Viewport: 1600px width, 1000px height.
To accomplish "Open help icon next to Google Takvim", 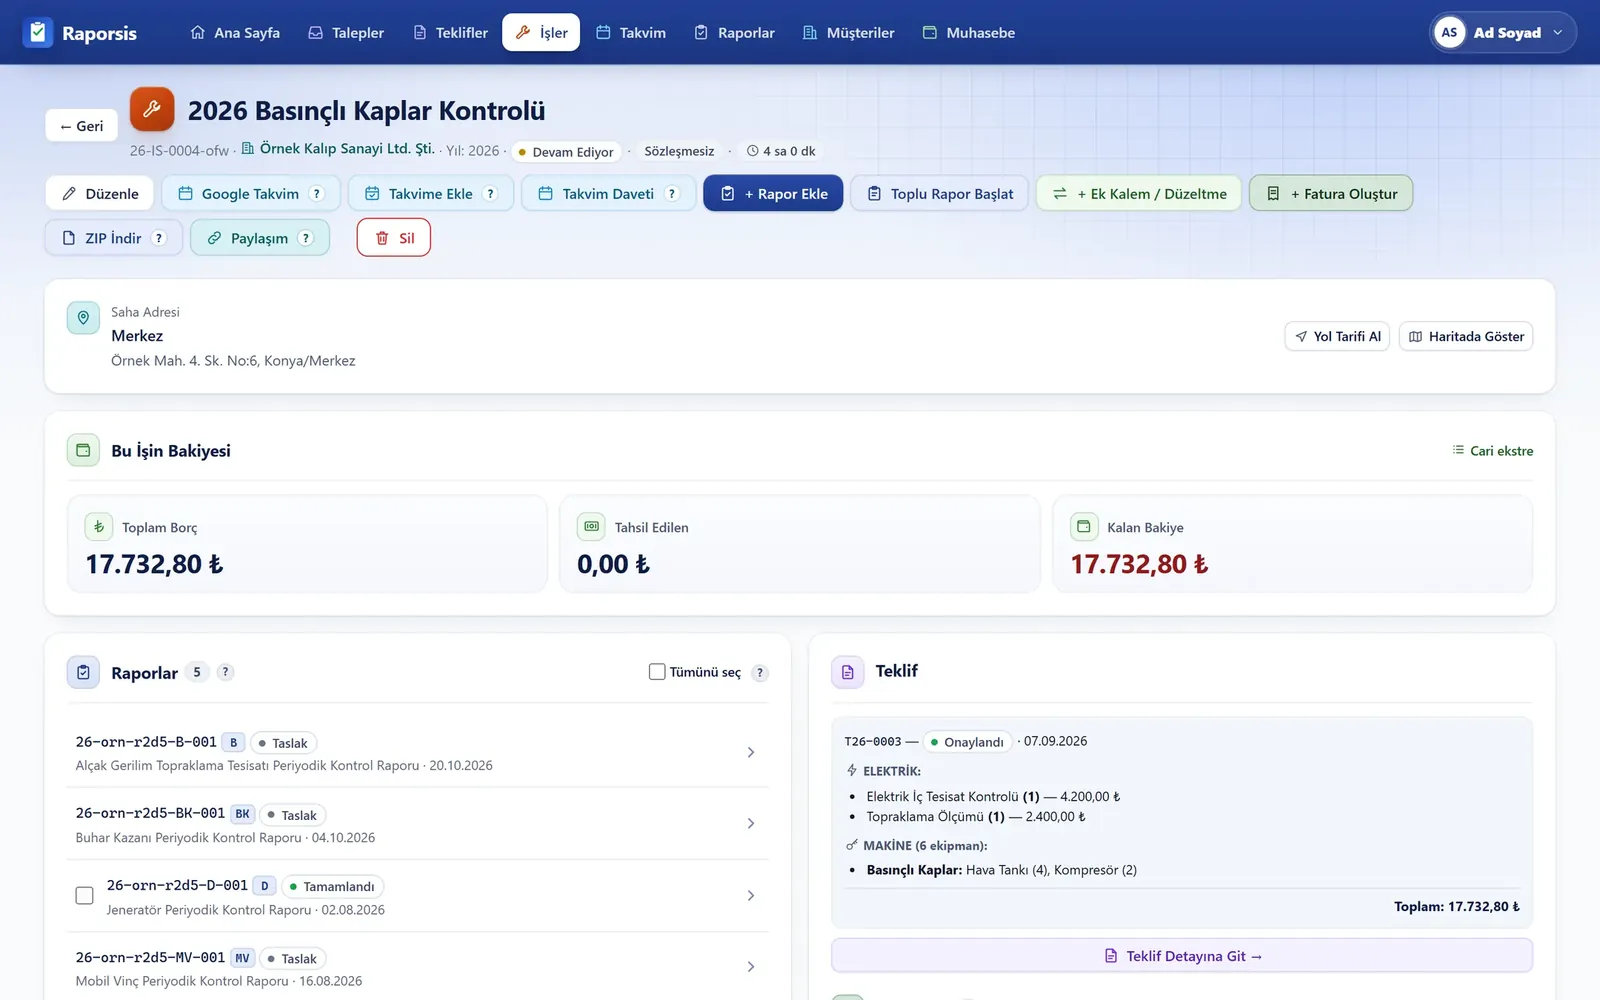I will coord(317,194).
